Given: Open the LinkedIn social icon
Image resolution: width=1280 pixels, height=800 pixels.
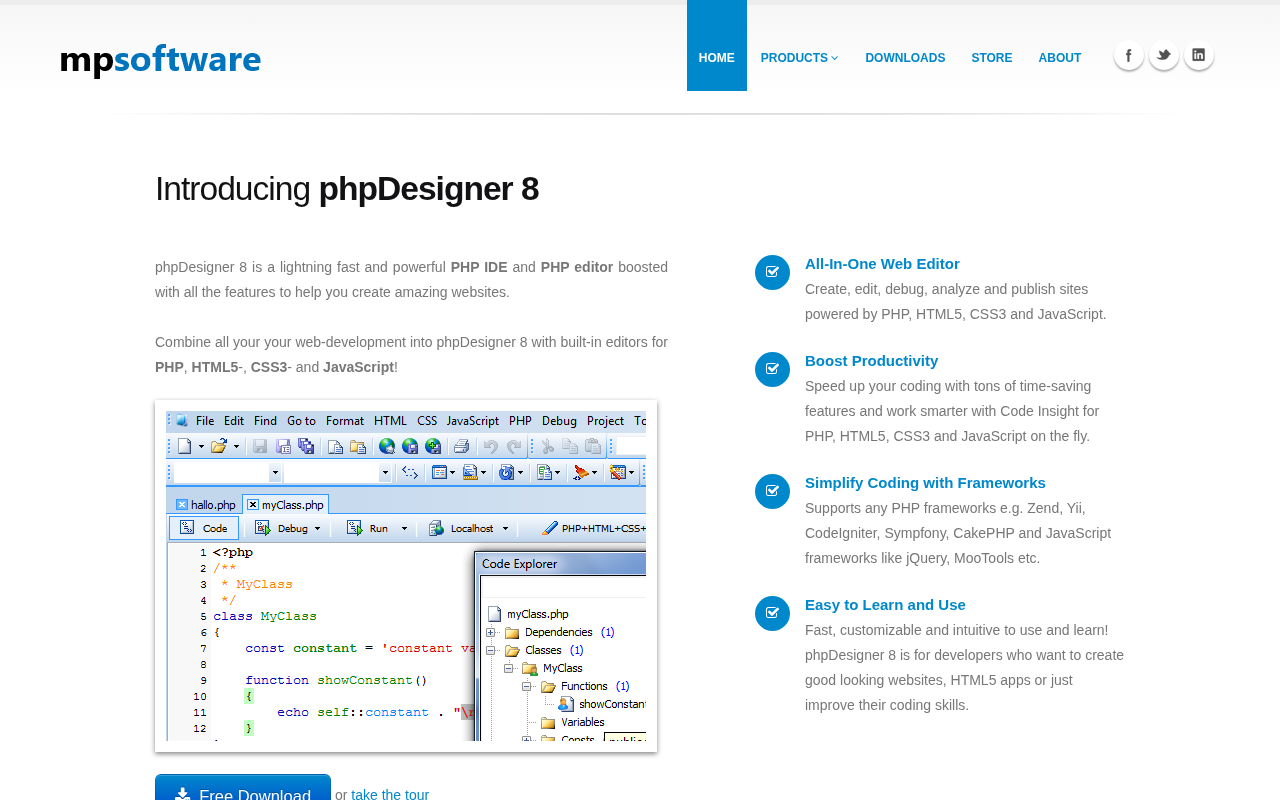Looking at the screenshot, I should click(1199, 55).
